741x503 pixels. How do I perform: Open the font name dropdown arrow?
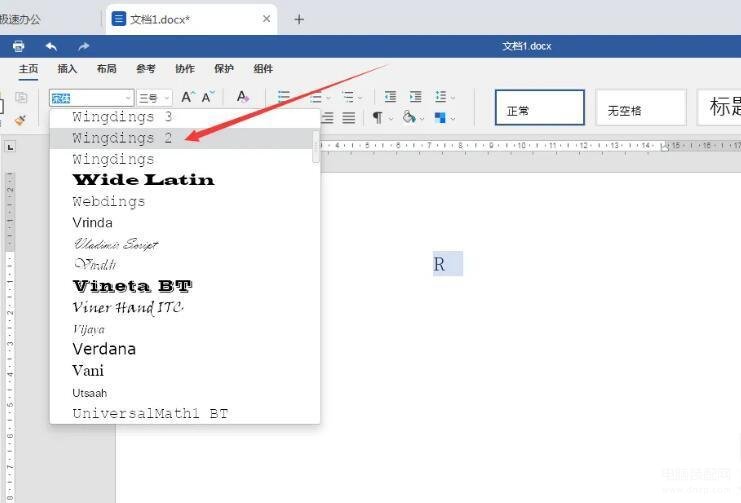pos(128,98)
